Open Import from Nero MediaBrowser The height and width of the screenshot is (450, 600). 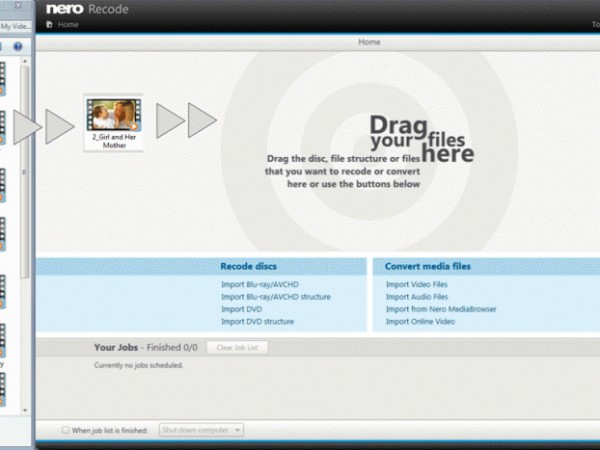click(441, 309)
